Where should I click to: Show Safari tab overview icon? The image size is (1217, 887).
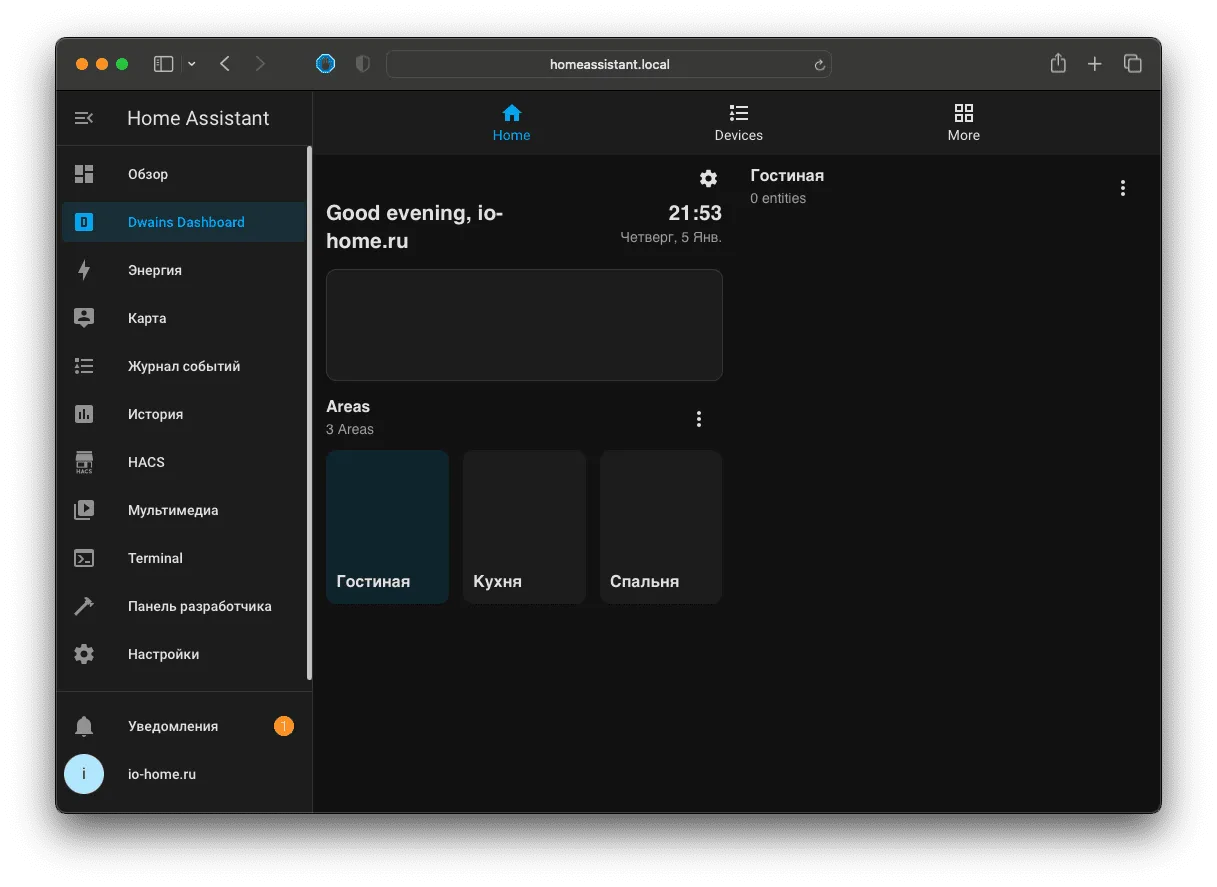[1133, 63]
